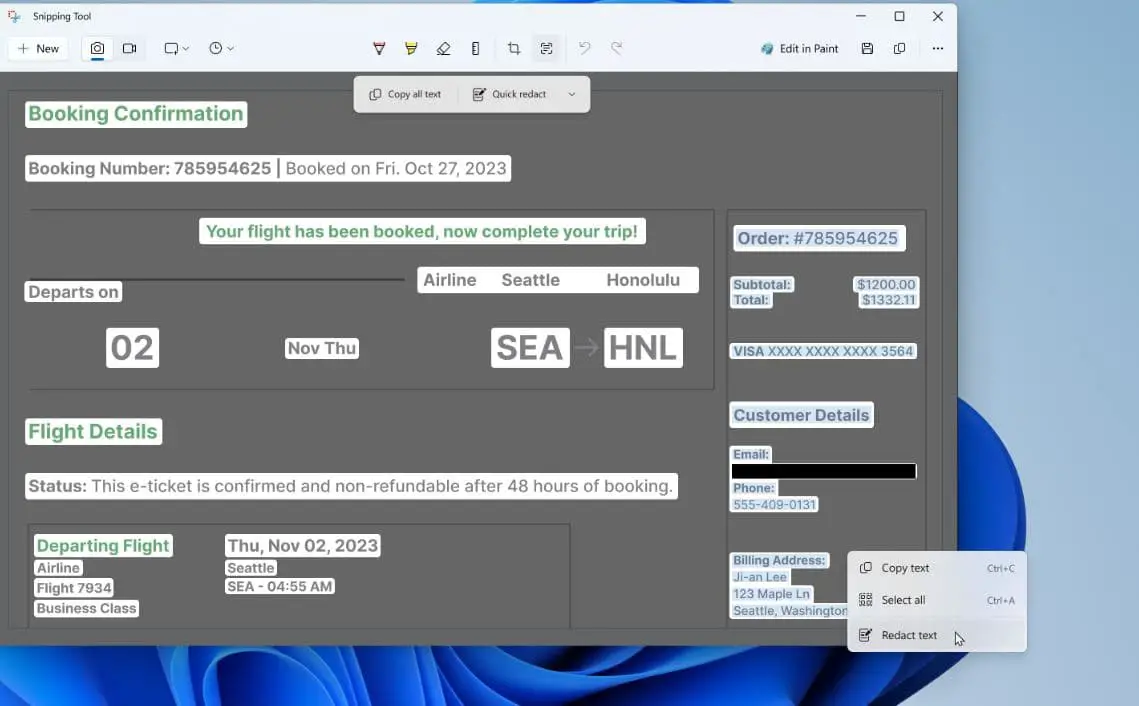Click the Status: e-ticket confirmation line

[x=352, y=486]
